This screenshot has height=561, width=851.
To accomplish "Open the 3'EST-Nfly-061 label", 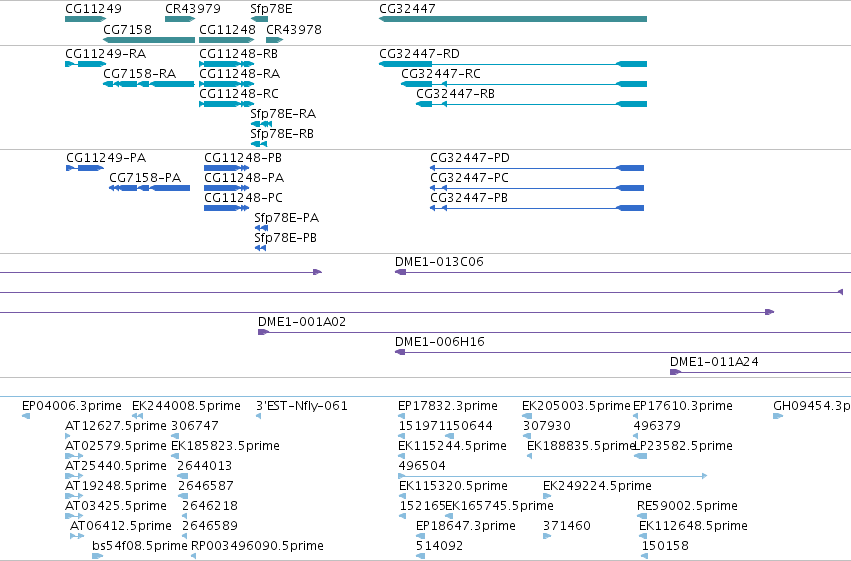I will tap(302, 406).
